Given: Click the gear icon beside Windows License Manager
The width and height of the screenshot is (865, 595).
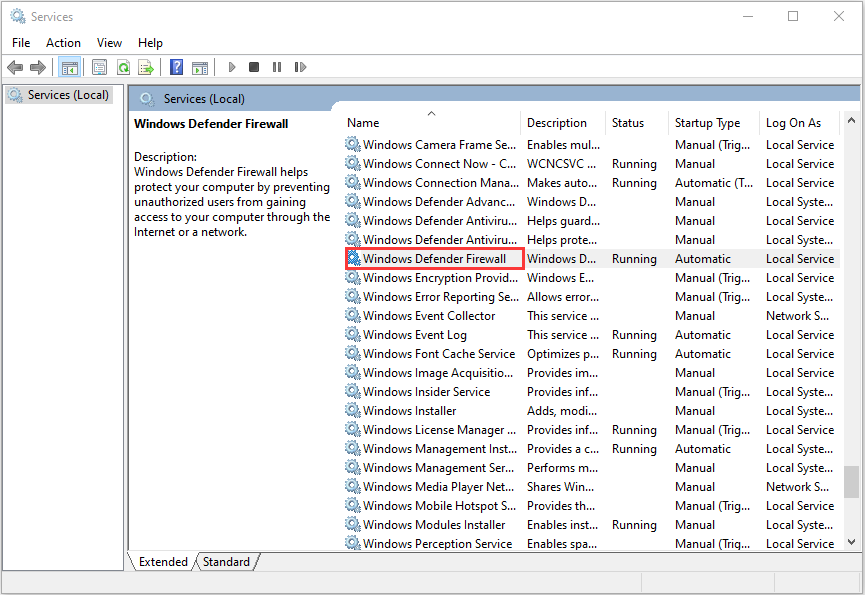Looking at the screenshot, I should coord(353,430).
